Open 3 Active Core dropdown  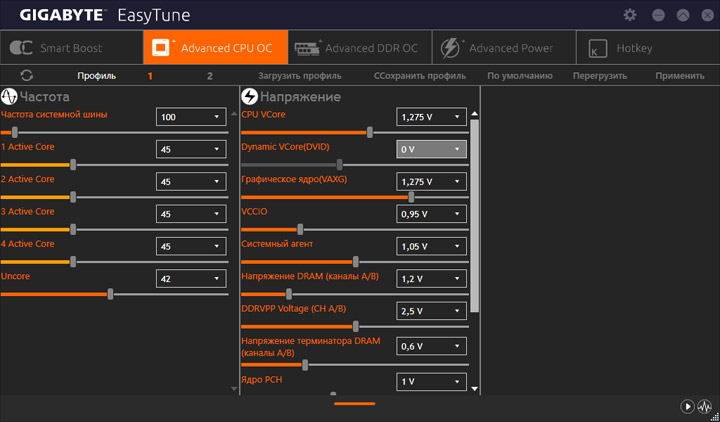(x=191, y=214)
